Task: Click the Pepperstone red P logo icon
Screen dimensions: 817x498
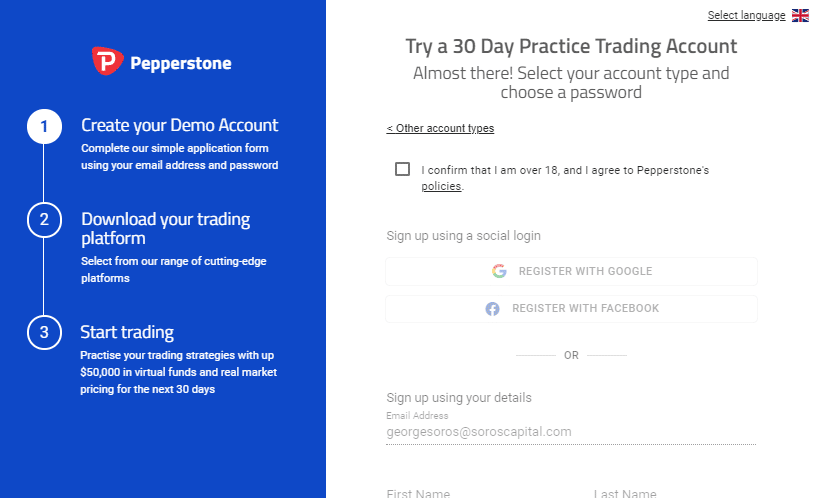Action: click(107, 61)
